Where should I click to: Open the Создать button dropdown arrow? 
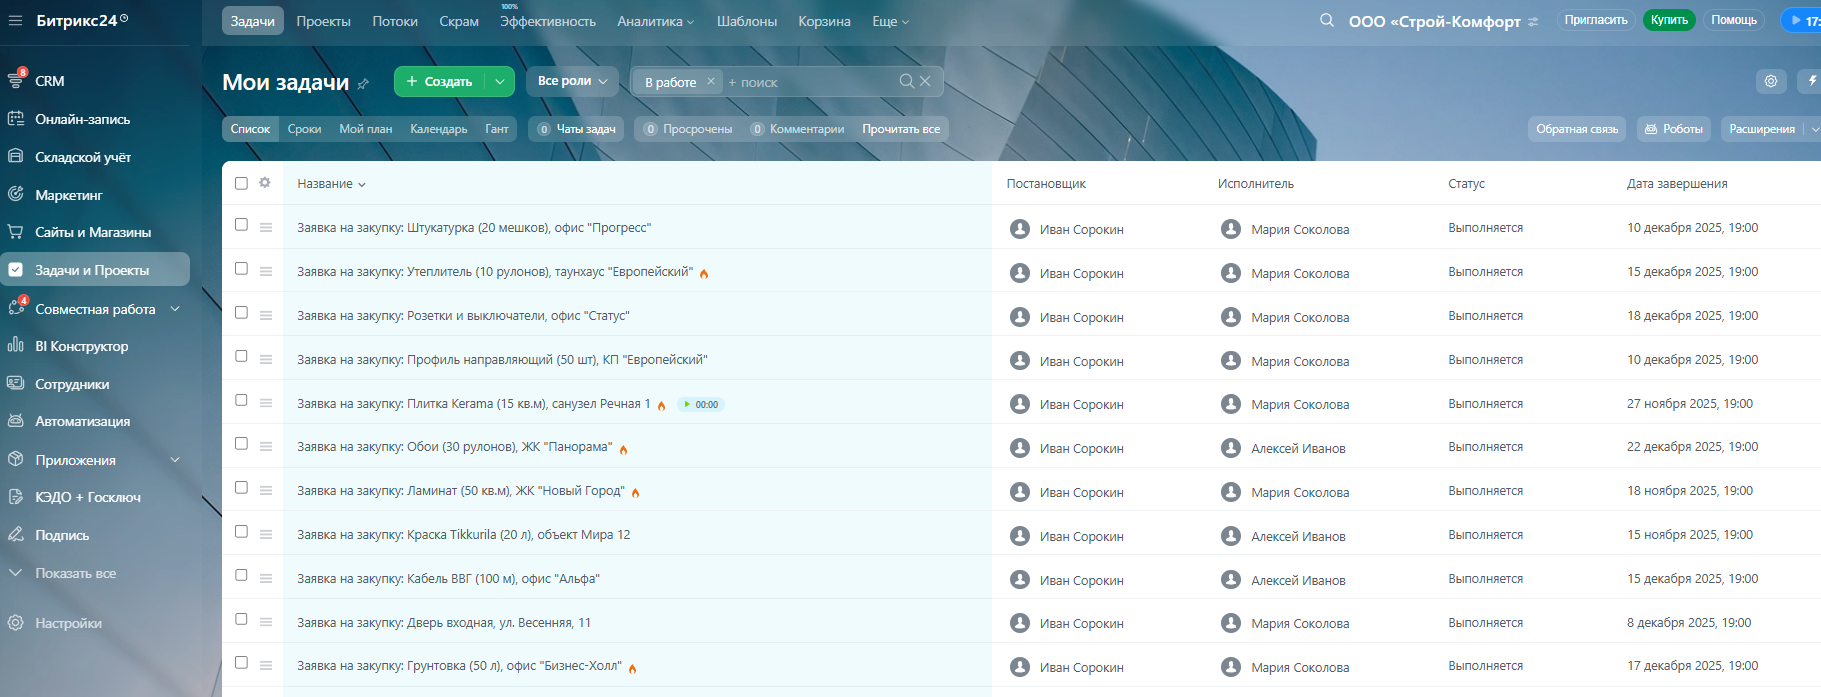tap(500, 81)
